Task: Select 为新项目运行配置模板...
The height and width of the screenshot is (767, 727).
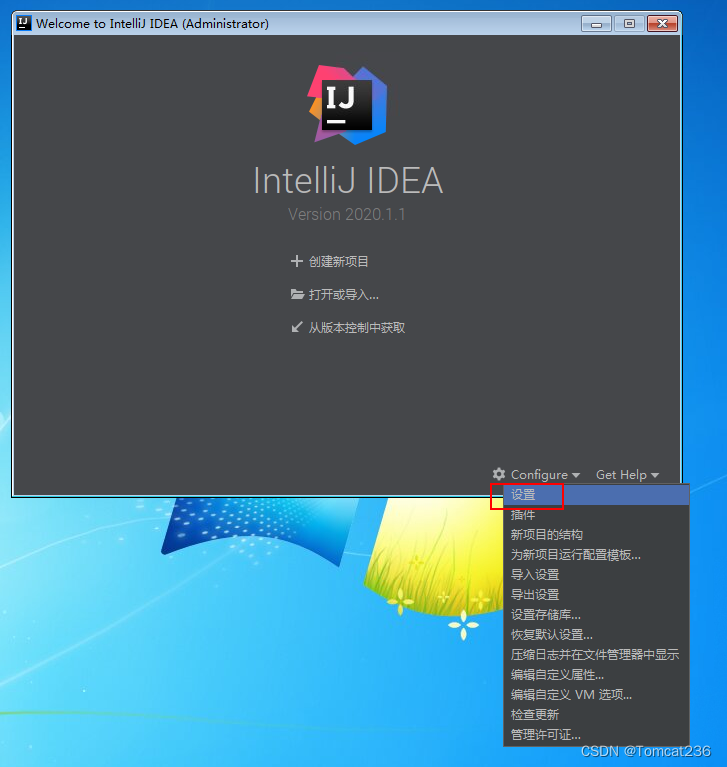Action: pos(596,555)
